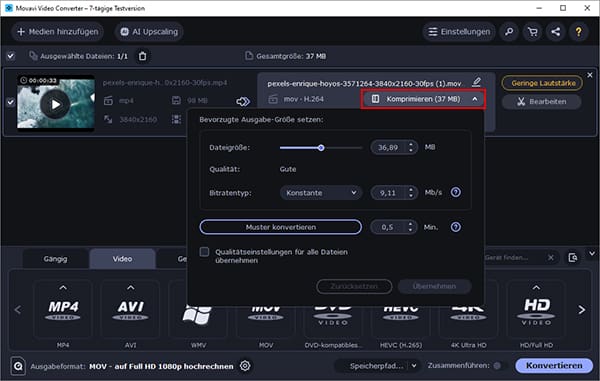The width and height of the screenshot is (600, 381).
Task: Collapse the format panel with the chevron
Action: click(592, 253)
